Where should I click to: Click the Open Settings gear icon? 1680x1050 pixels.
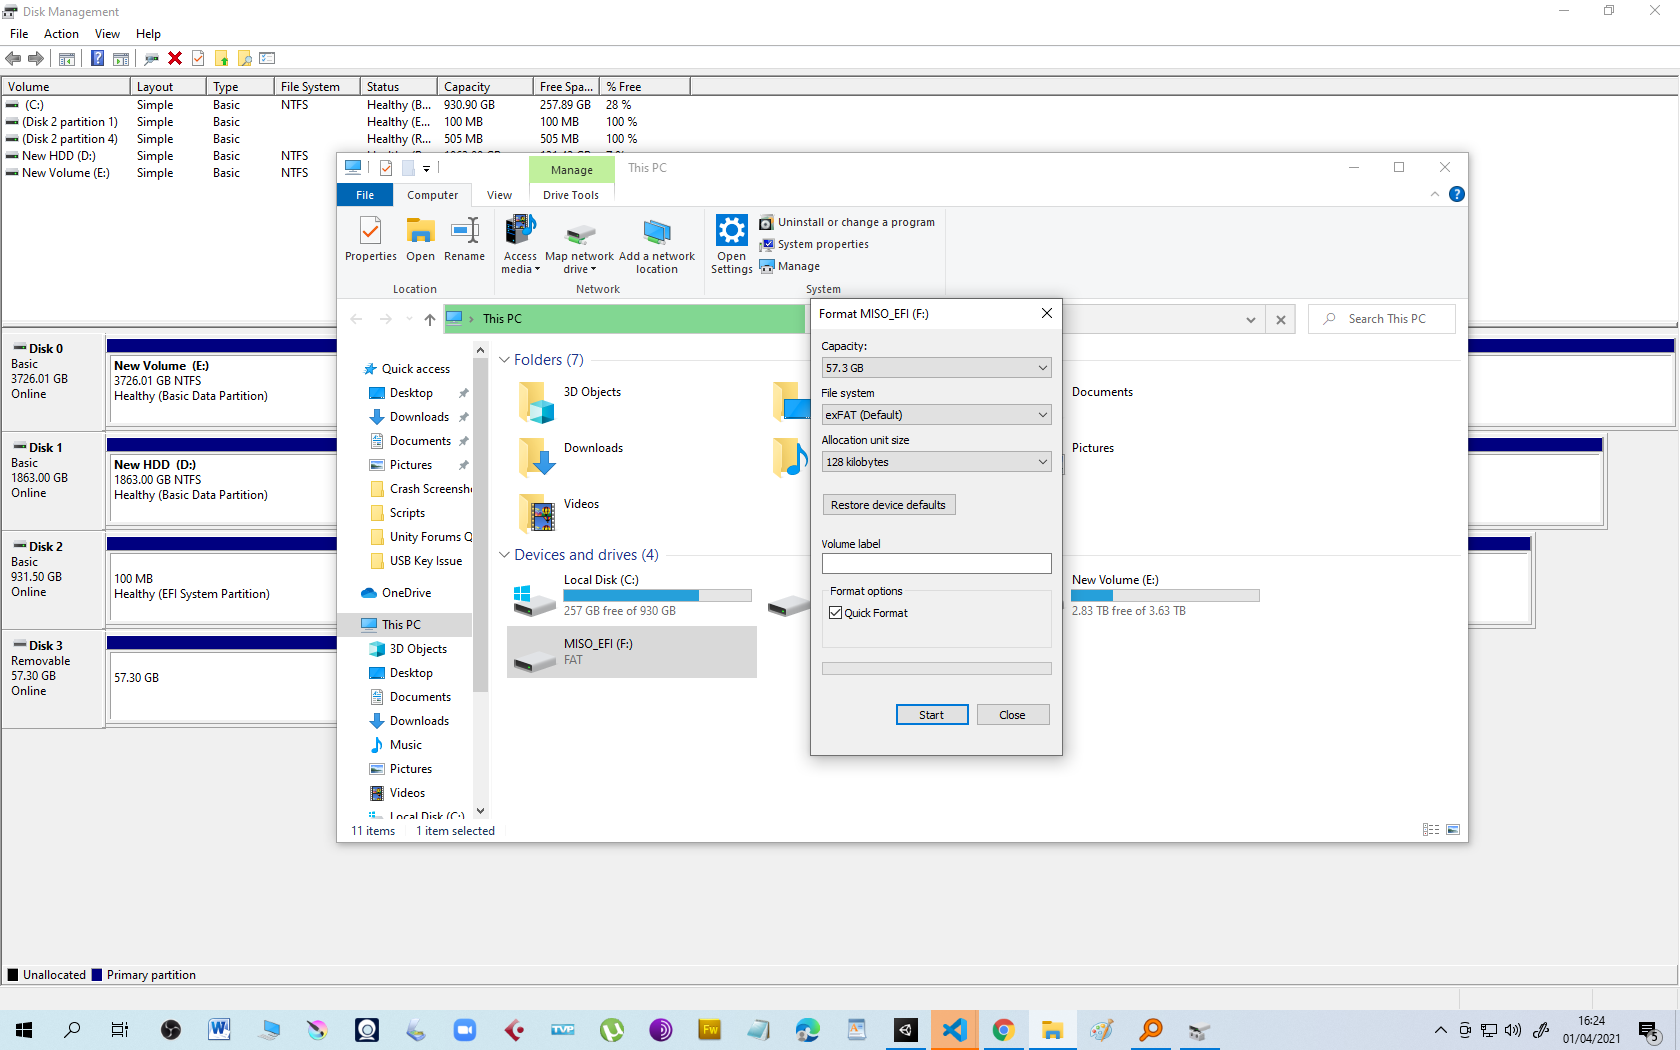tap(732, 245)
